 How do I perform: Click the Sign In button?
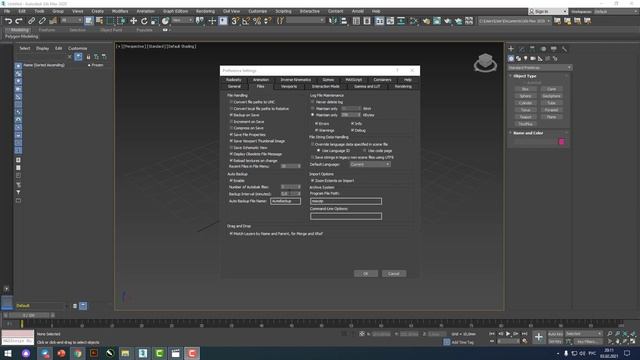pos(548,11)
